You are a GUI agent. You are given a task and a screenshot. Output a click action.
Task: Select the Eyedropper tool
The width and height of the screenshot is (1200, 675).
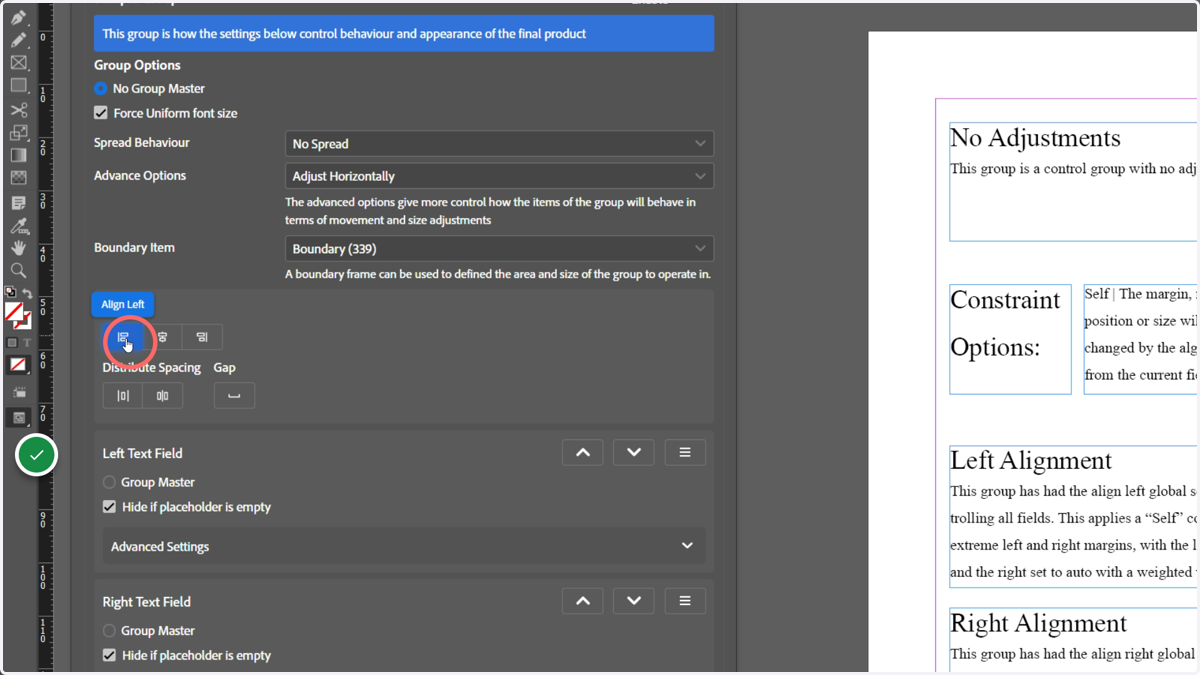18,225
